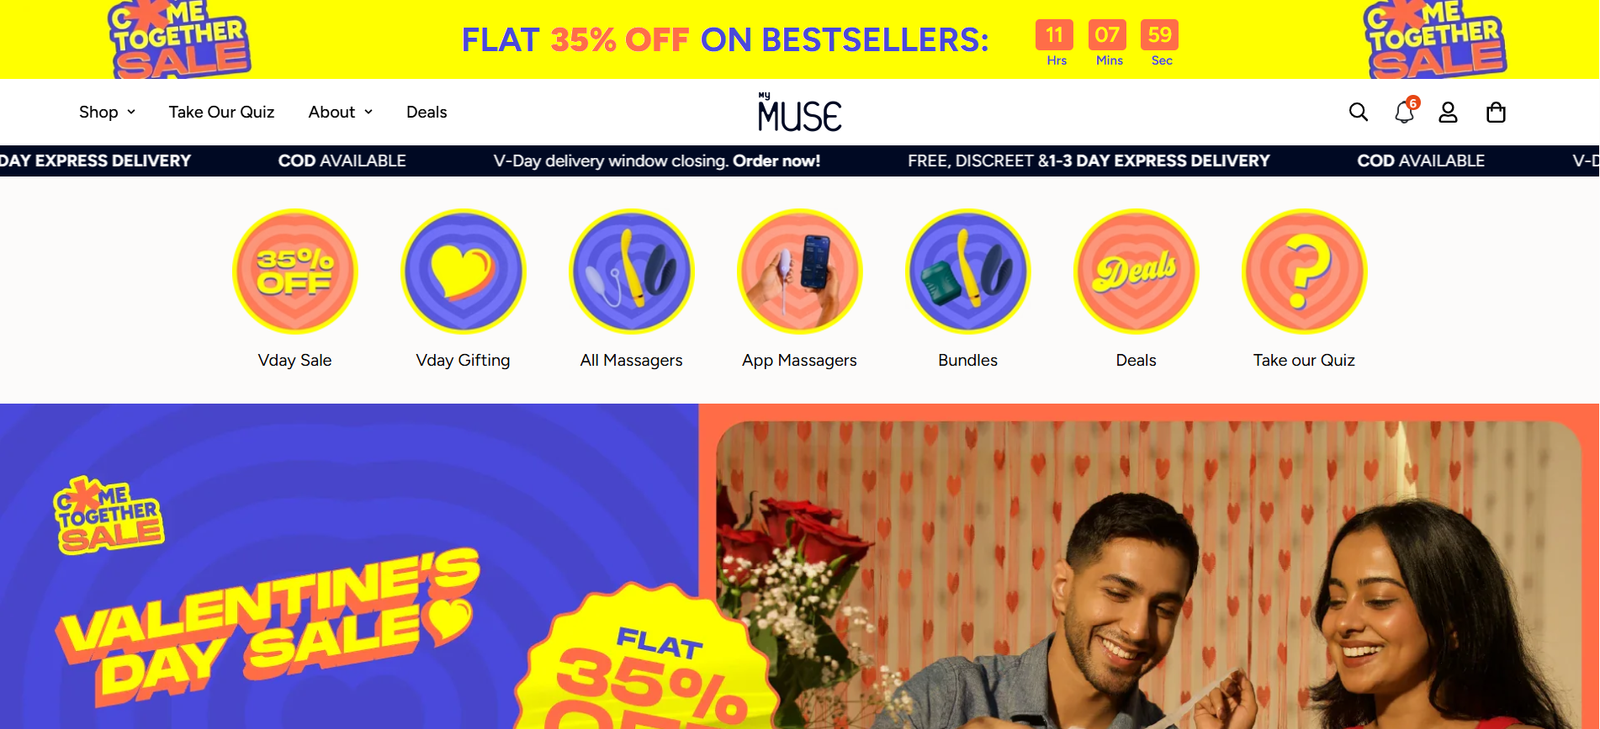Open the Bundles category circle
Screen dimensions: 1600x729
968,271
